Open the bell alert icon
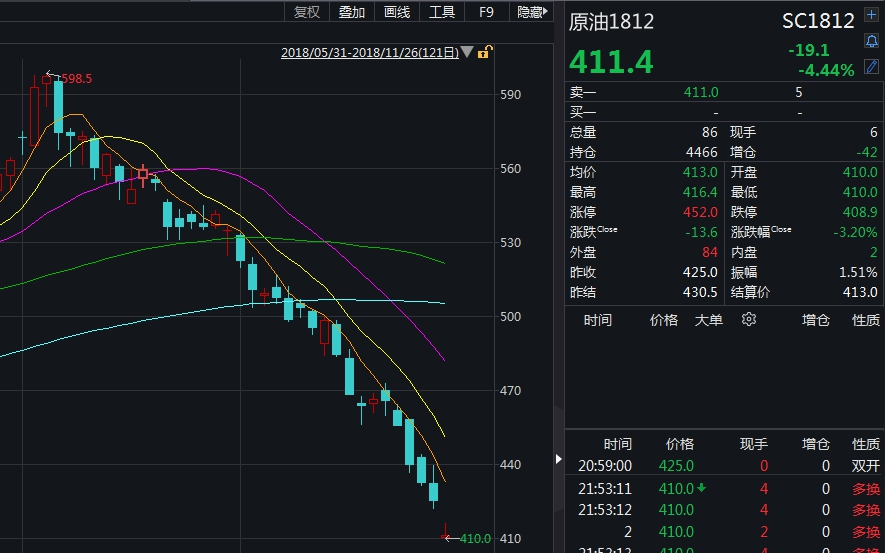The image size is (885, 553). tap(871, 41)
